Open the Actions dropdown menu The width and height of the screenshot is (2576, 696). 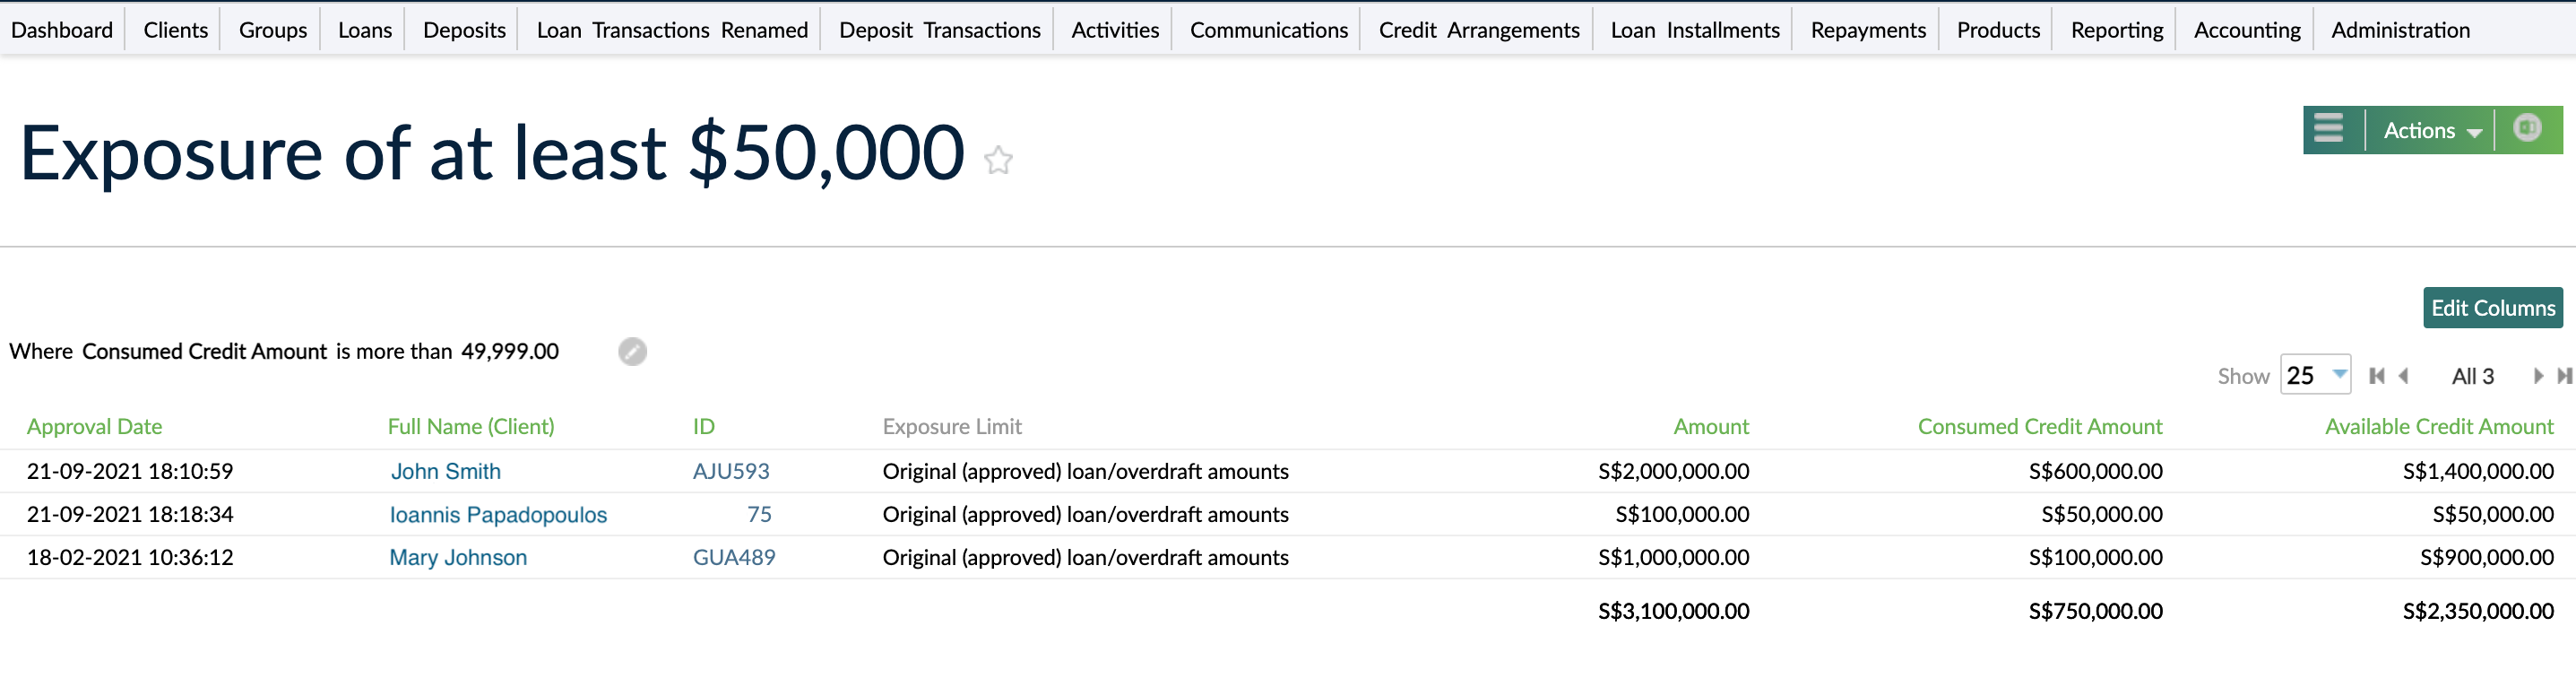point(2431,130)
